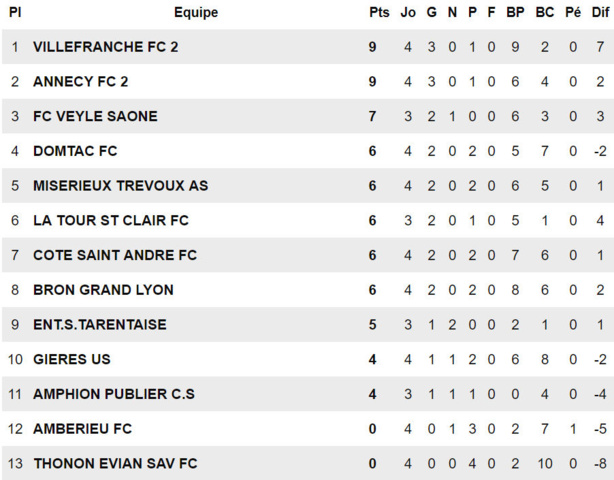Screen dimensions: 614x480
Task: Click the Dif column header
Action: coord(599,13)
